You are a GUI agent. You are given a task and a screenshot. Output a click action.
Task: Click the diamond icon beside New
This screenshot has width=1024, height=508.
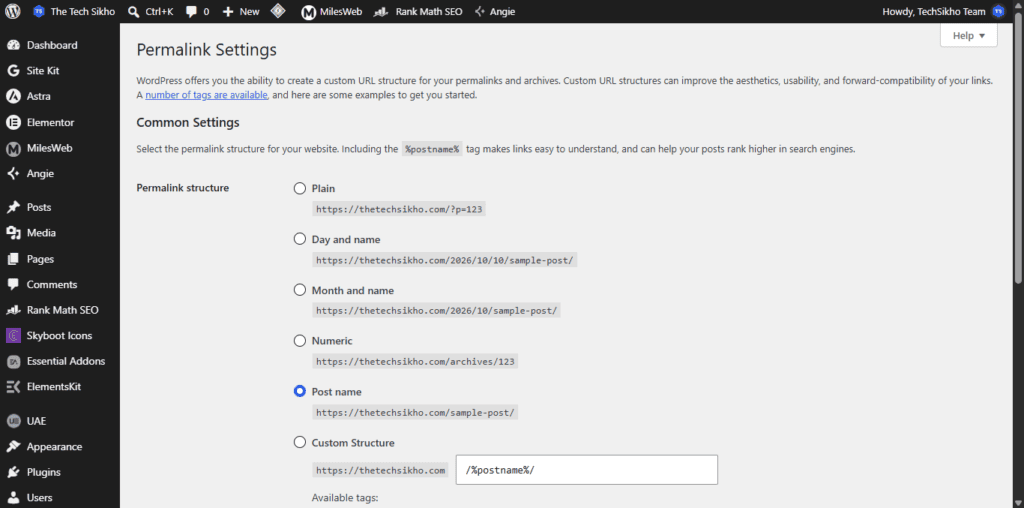pyautogui.click(x=278, y=11)
